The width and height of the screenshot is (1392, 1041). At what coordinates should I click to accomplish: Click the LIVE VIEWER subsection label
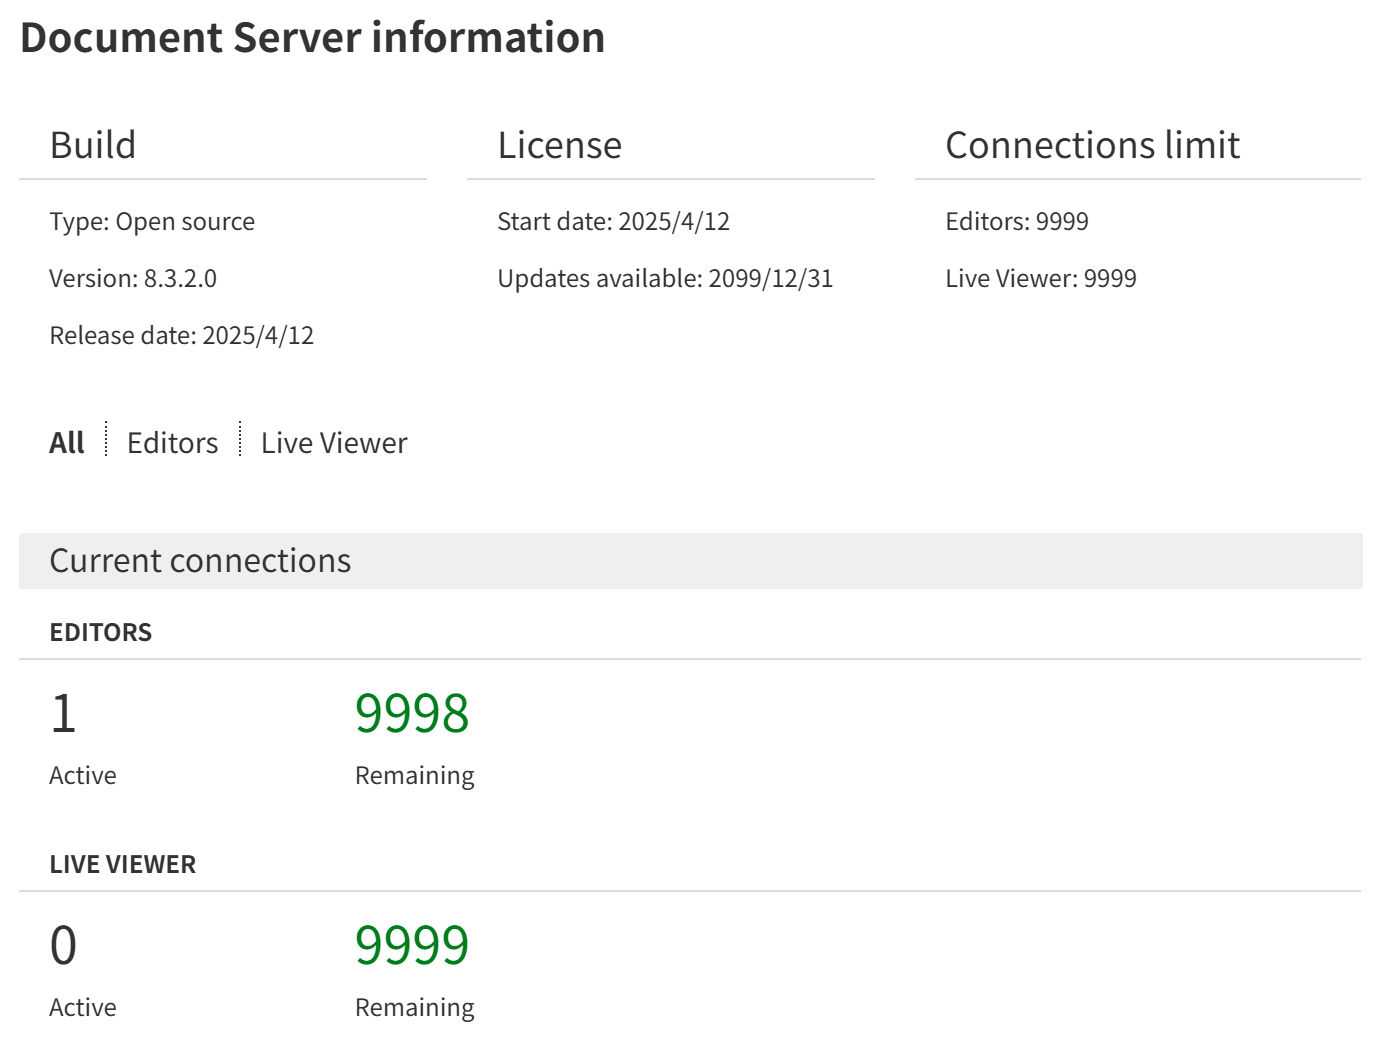[123, 864]
